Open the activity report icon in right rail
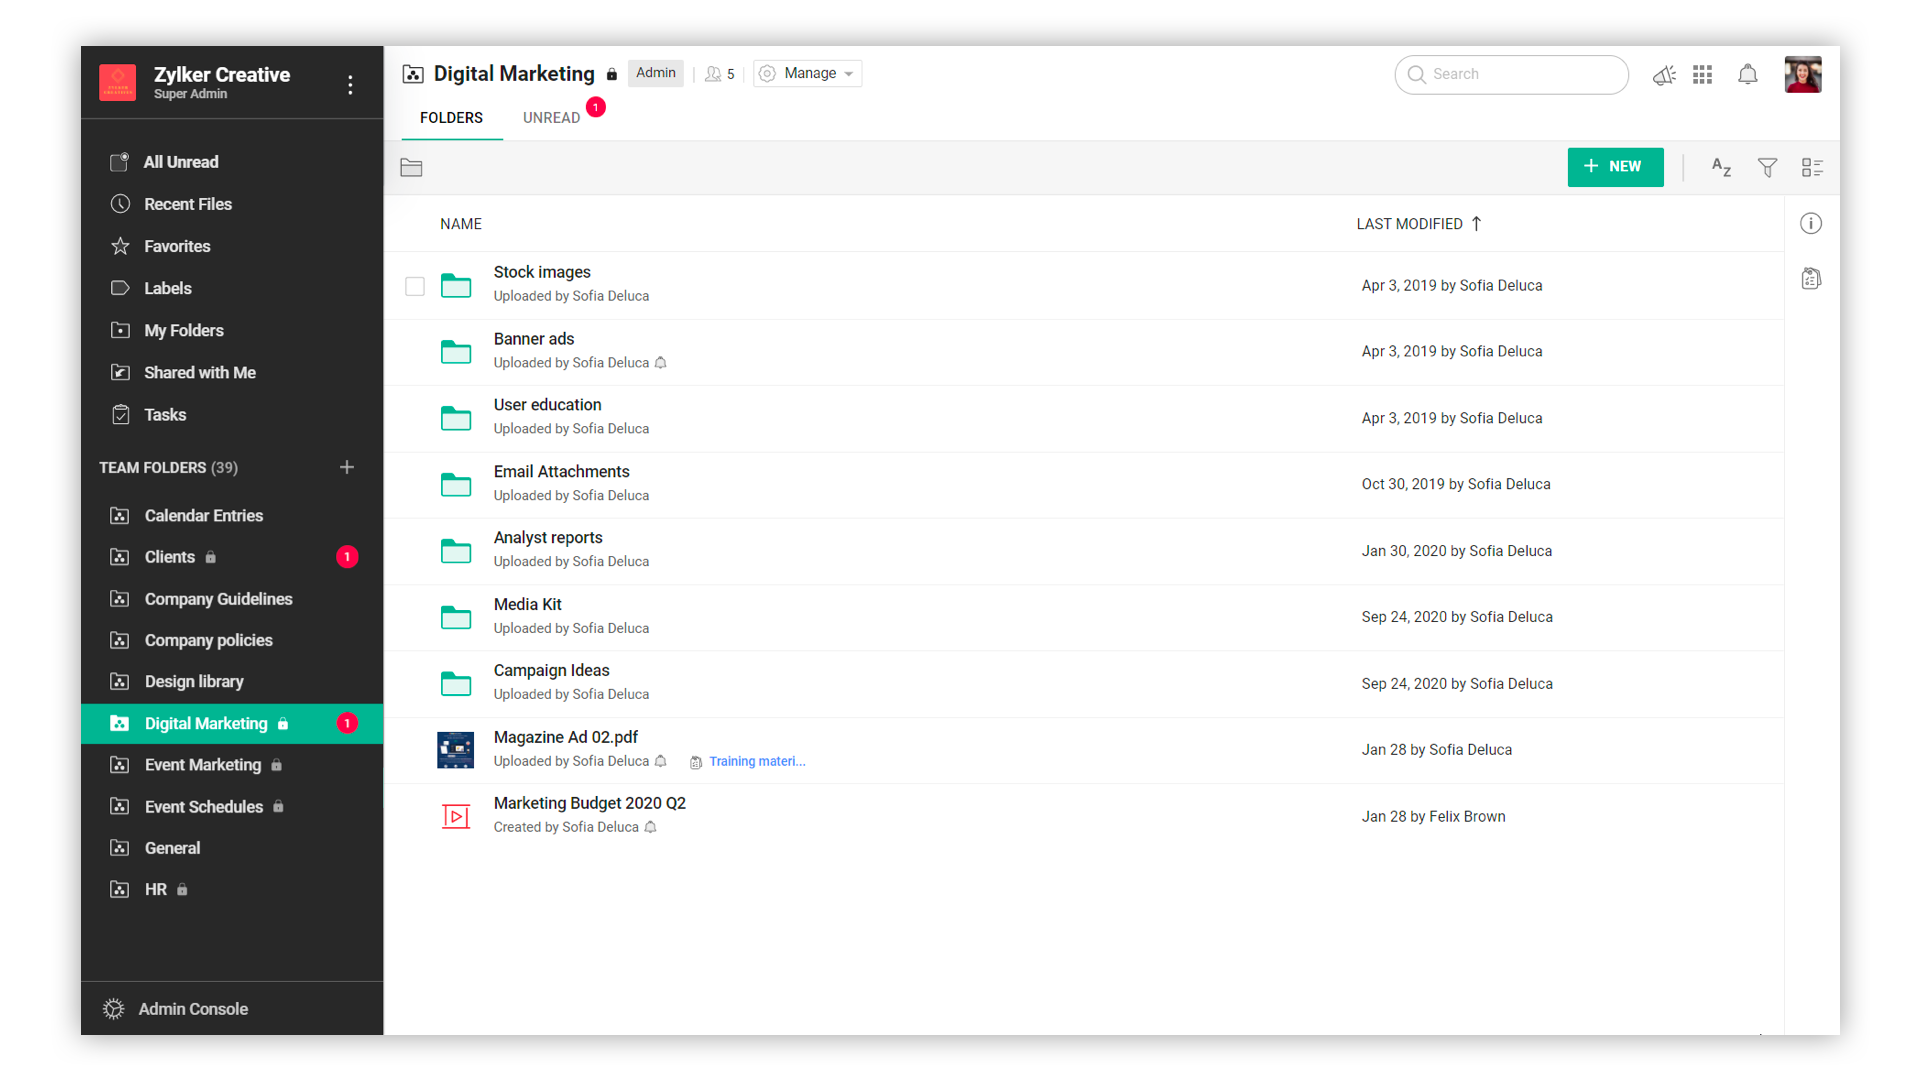 point(1811,279)
